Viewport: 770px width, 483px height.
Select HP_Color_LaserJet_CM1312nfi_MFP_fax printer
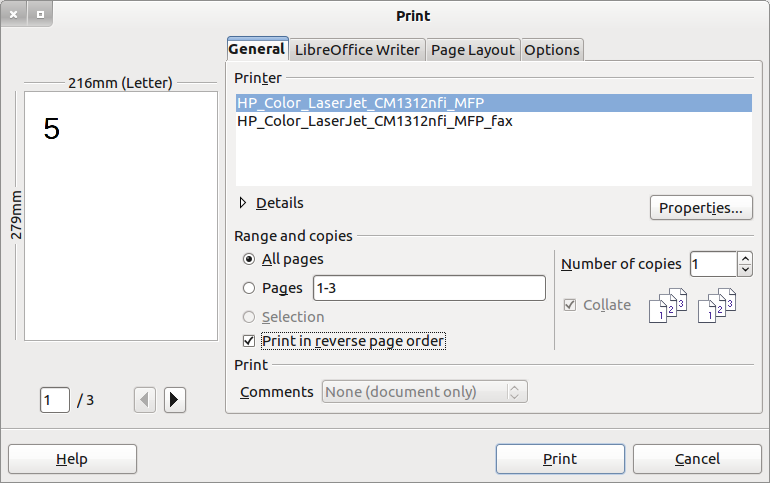coord(375,121)
